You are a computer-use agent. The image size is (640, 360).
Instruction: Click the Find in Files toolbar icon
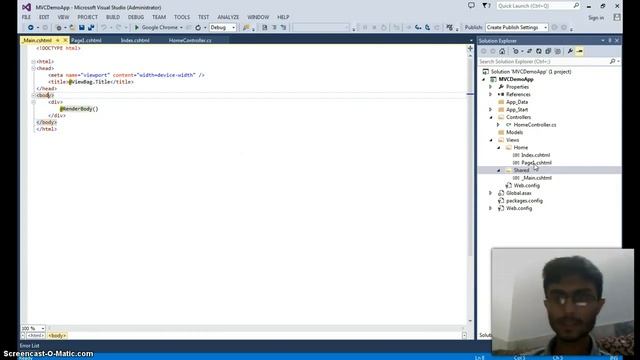(246, 27)
